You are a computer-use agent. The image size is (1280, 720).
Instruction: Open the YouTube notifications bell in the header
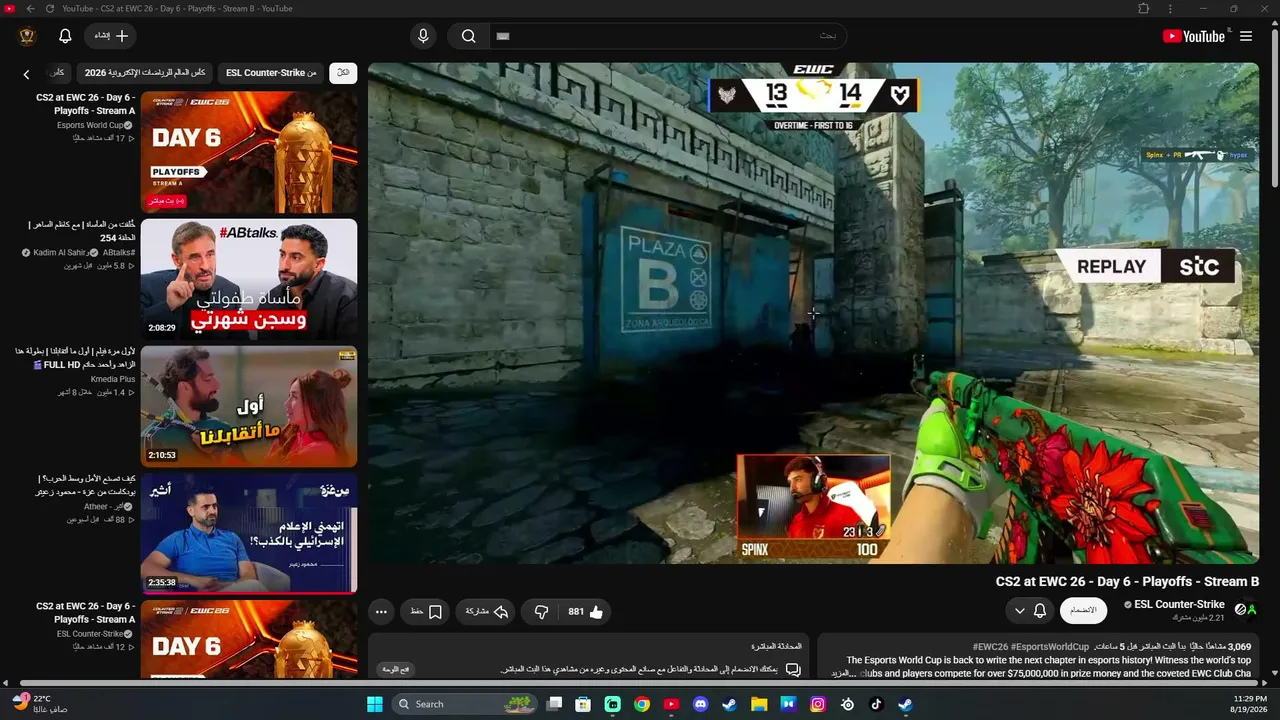(65, 36)
